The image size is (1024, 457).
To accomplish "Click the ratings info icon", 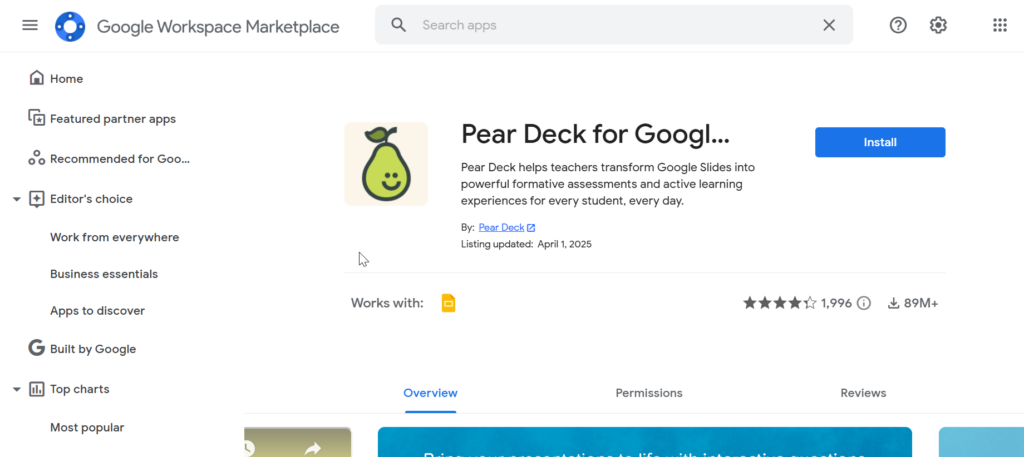I will (x=864, y=303).
